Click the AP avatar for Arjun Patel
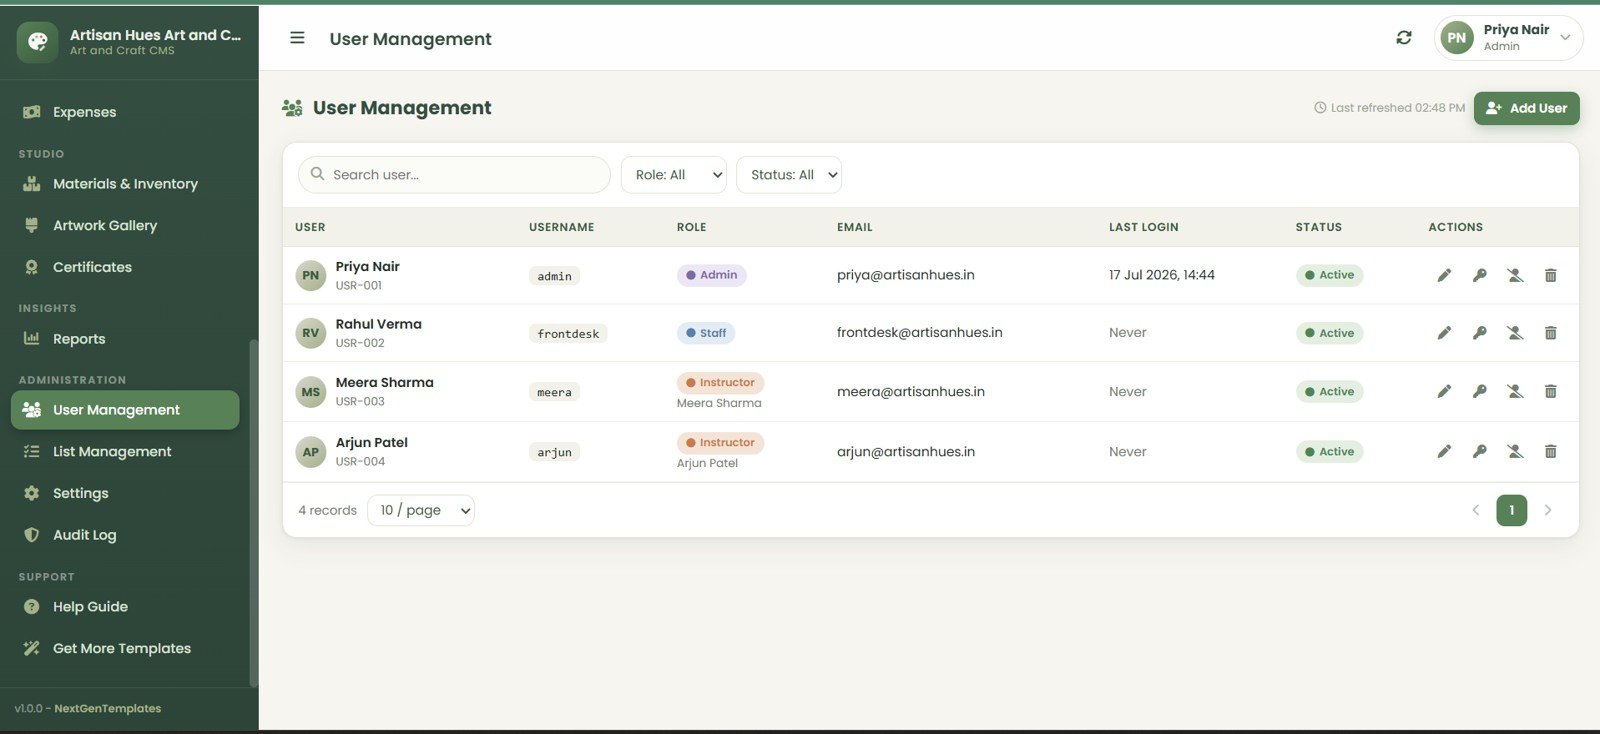 [311, 452]
